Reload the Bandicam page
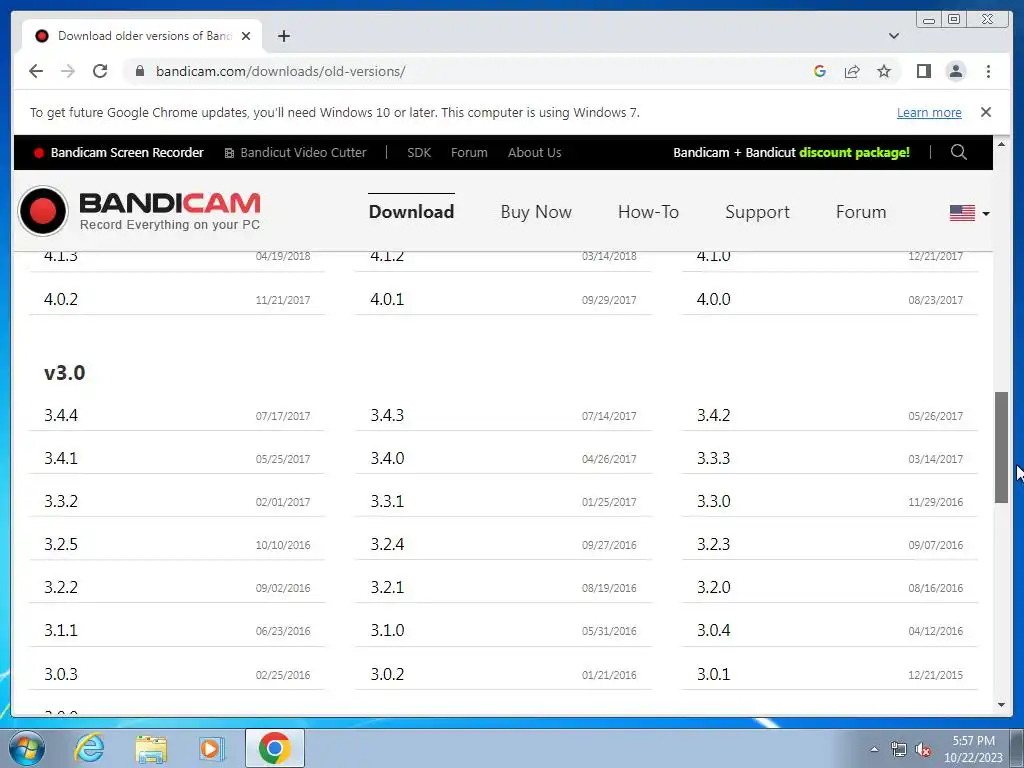Viewport: 1024px width, 768px height. 100,71
